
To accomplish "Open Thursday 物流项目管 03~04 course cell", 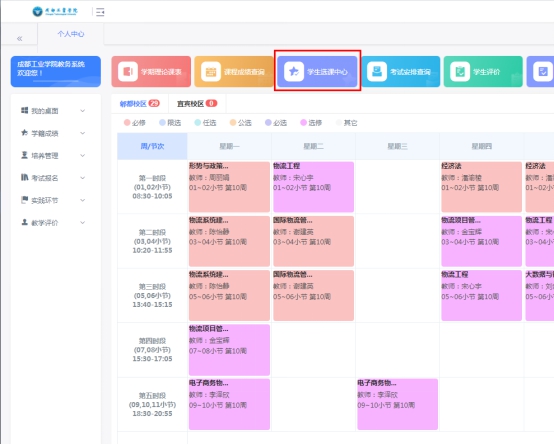I will point(482,241).
